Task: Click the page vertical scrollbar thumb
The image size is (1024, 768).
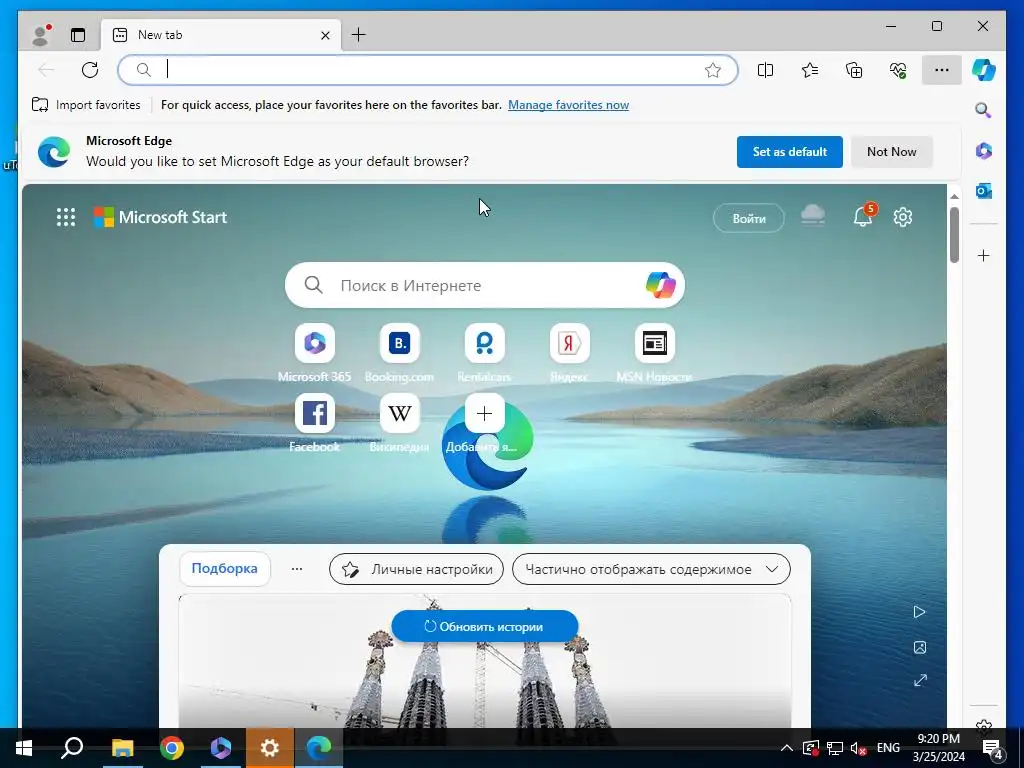Action: click(954, 235)
